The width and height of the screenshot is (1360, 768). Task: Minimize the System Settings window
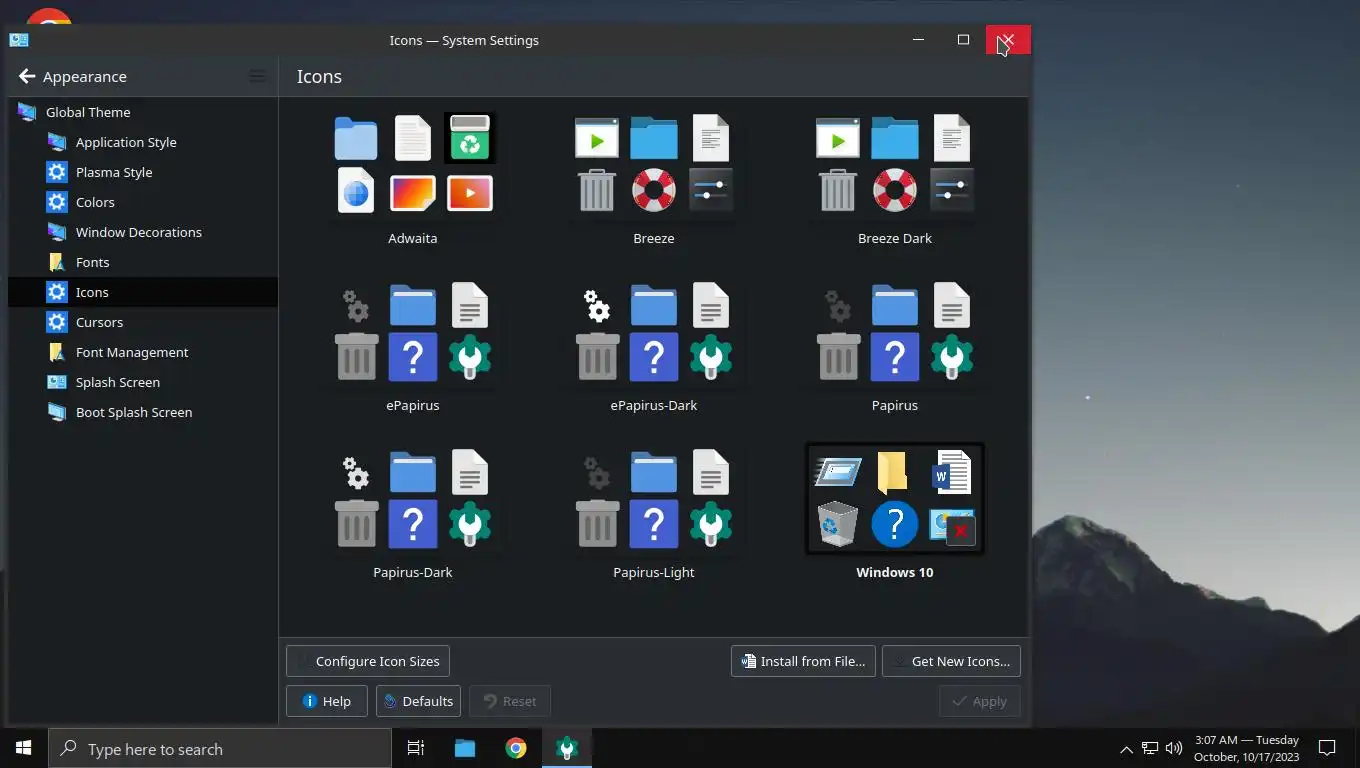click(x=918, y=40)
